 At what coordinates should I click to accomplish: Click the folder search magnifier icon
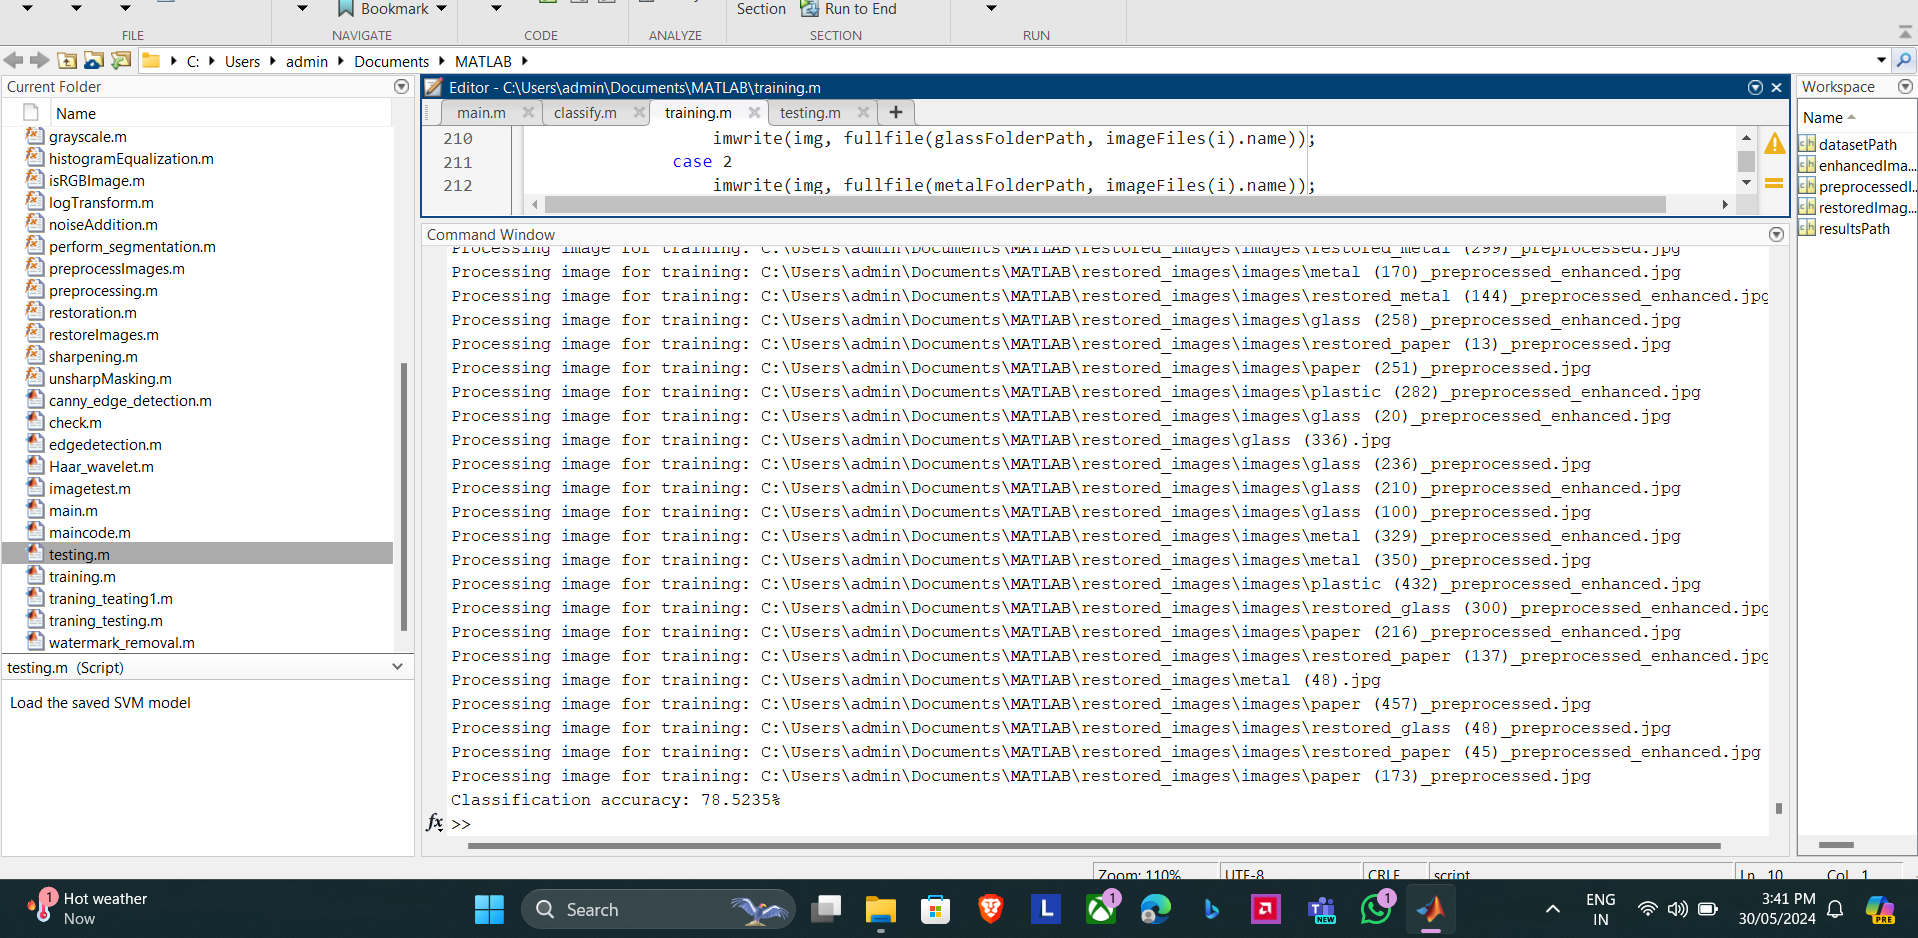pos(1904,61)
